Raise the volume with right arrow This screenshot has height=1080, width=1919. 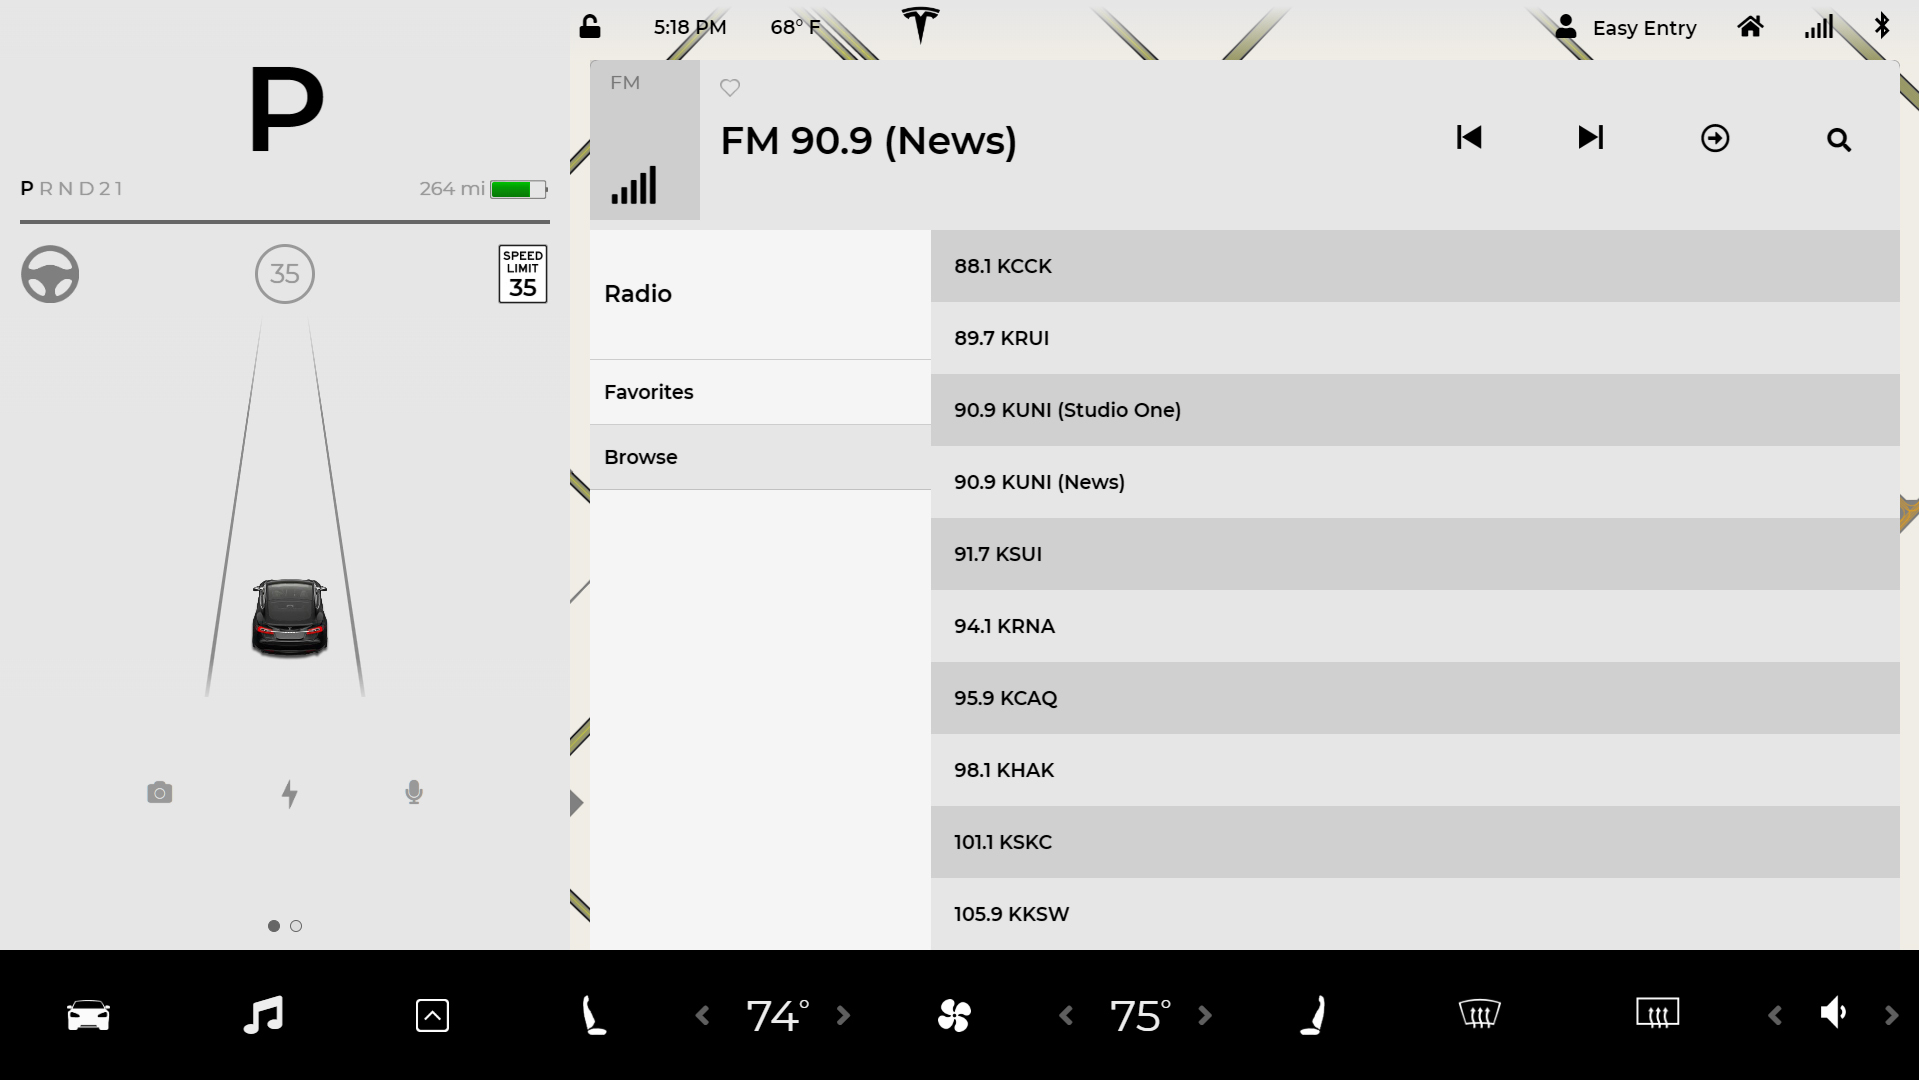[1891, 1016]
